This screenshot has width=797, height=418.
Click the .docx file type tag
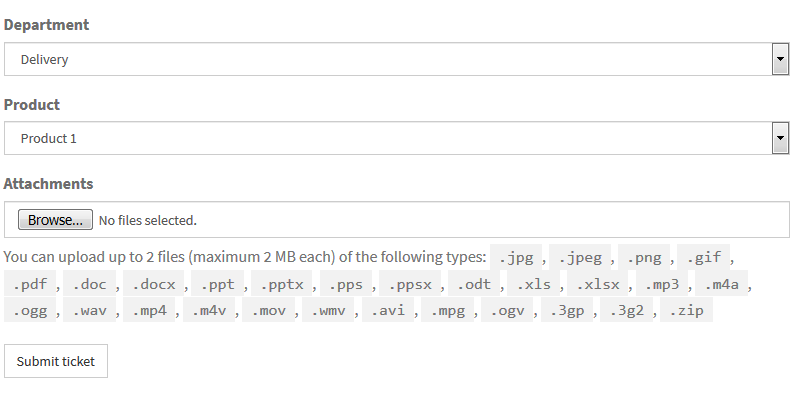point(153,284)
